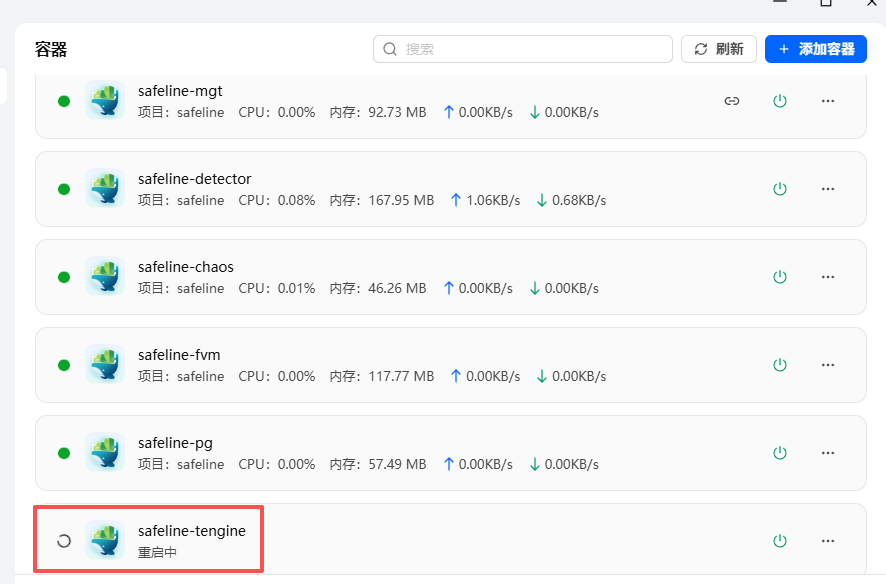Click the 刷新 refresh button
This screenshot has height=584, width=886.
pos(718,49)
